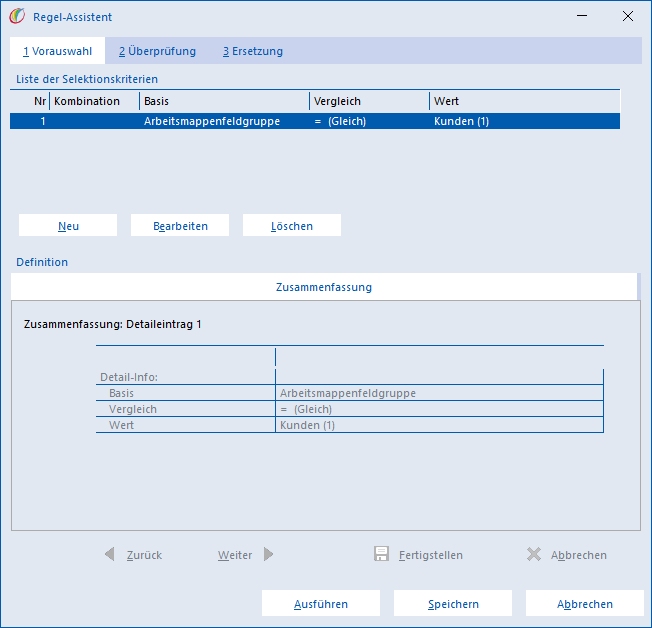Image resolution: width=652 pixels, height=628 pixels.
Task: Click the gray X icon beside Abbrechen
Action: (x=534, y=554)
